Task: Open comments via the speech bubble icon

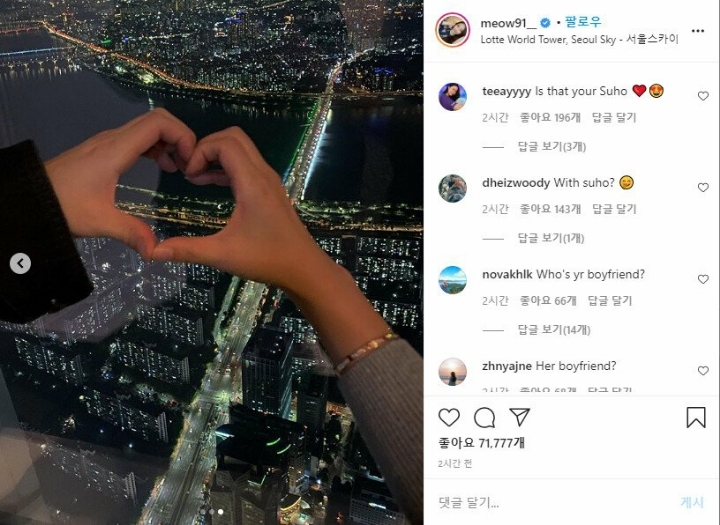Action: [x=484, y=418]
